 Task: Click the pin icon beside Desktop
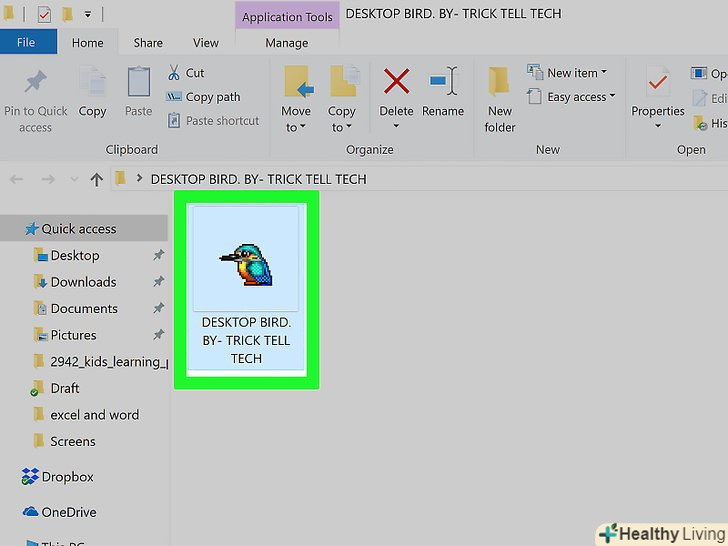click(x=159, y=255)
